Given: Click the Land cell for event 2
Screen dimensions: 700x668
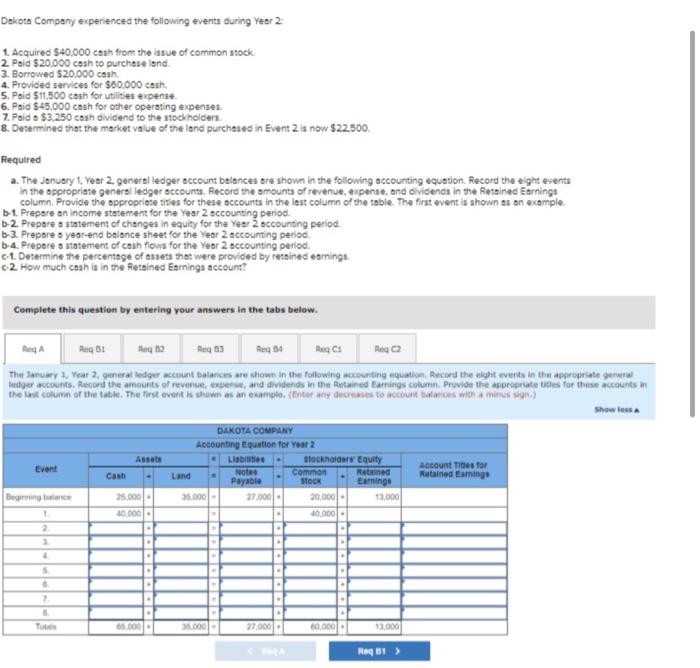Looking at the screenshot, I should 181,528.
